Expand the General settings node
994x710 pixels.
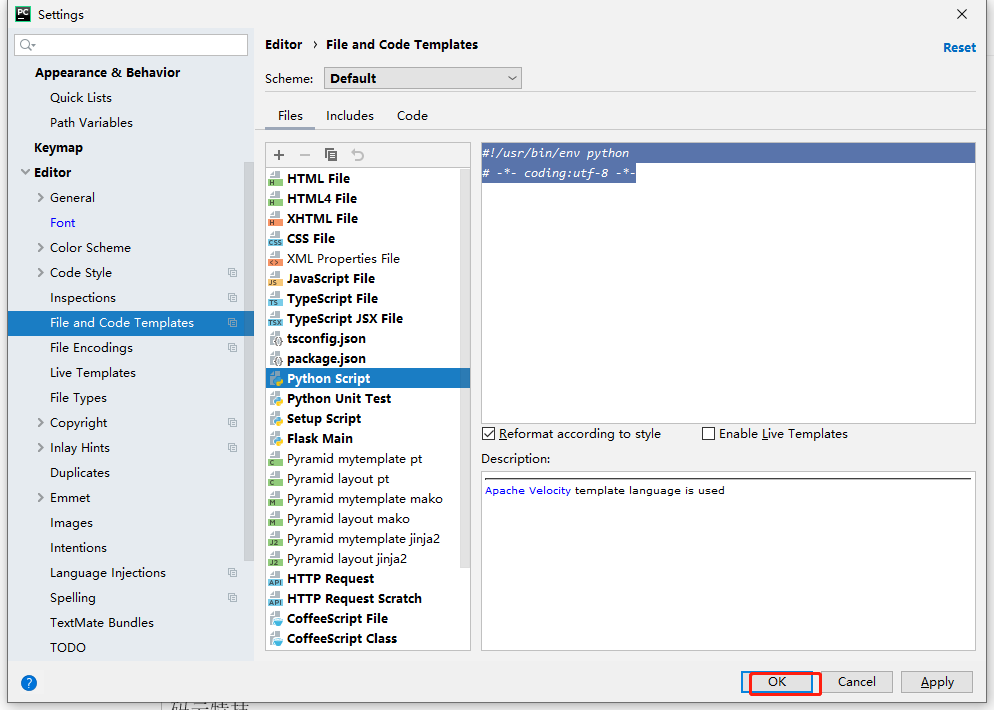[x=41, y=198]
